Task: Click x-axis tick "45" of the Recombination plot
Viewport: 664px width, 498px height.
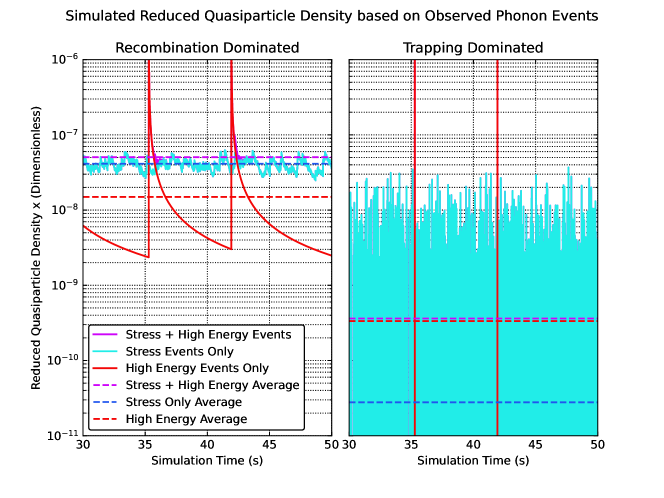Action: (269, 445)
